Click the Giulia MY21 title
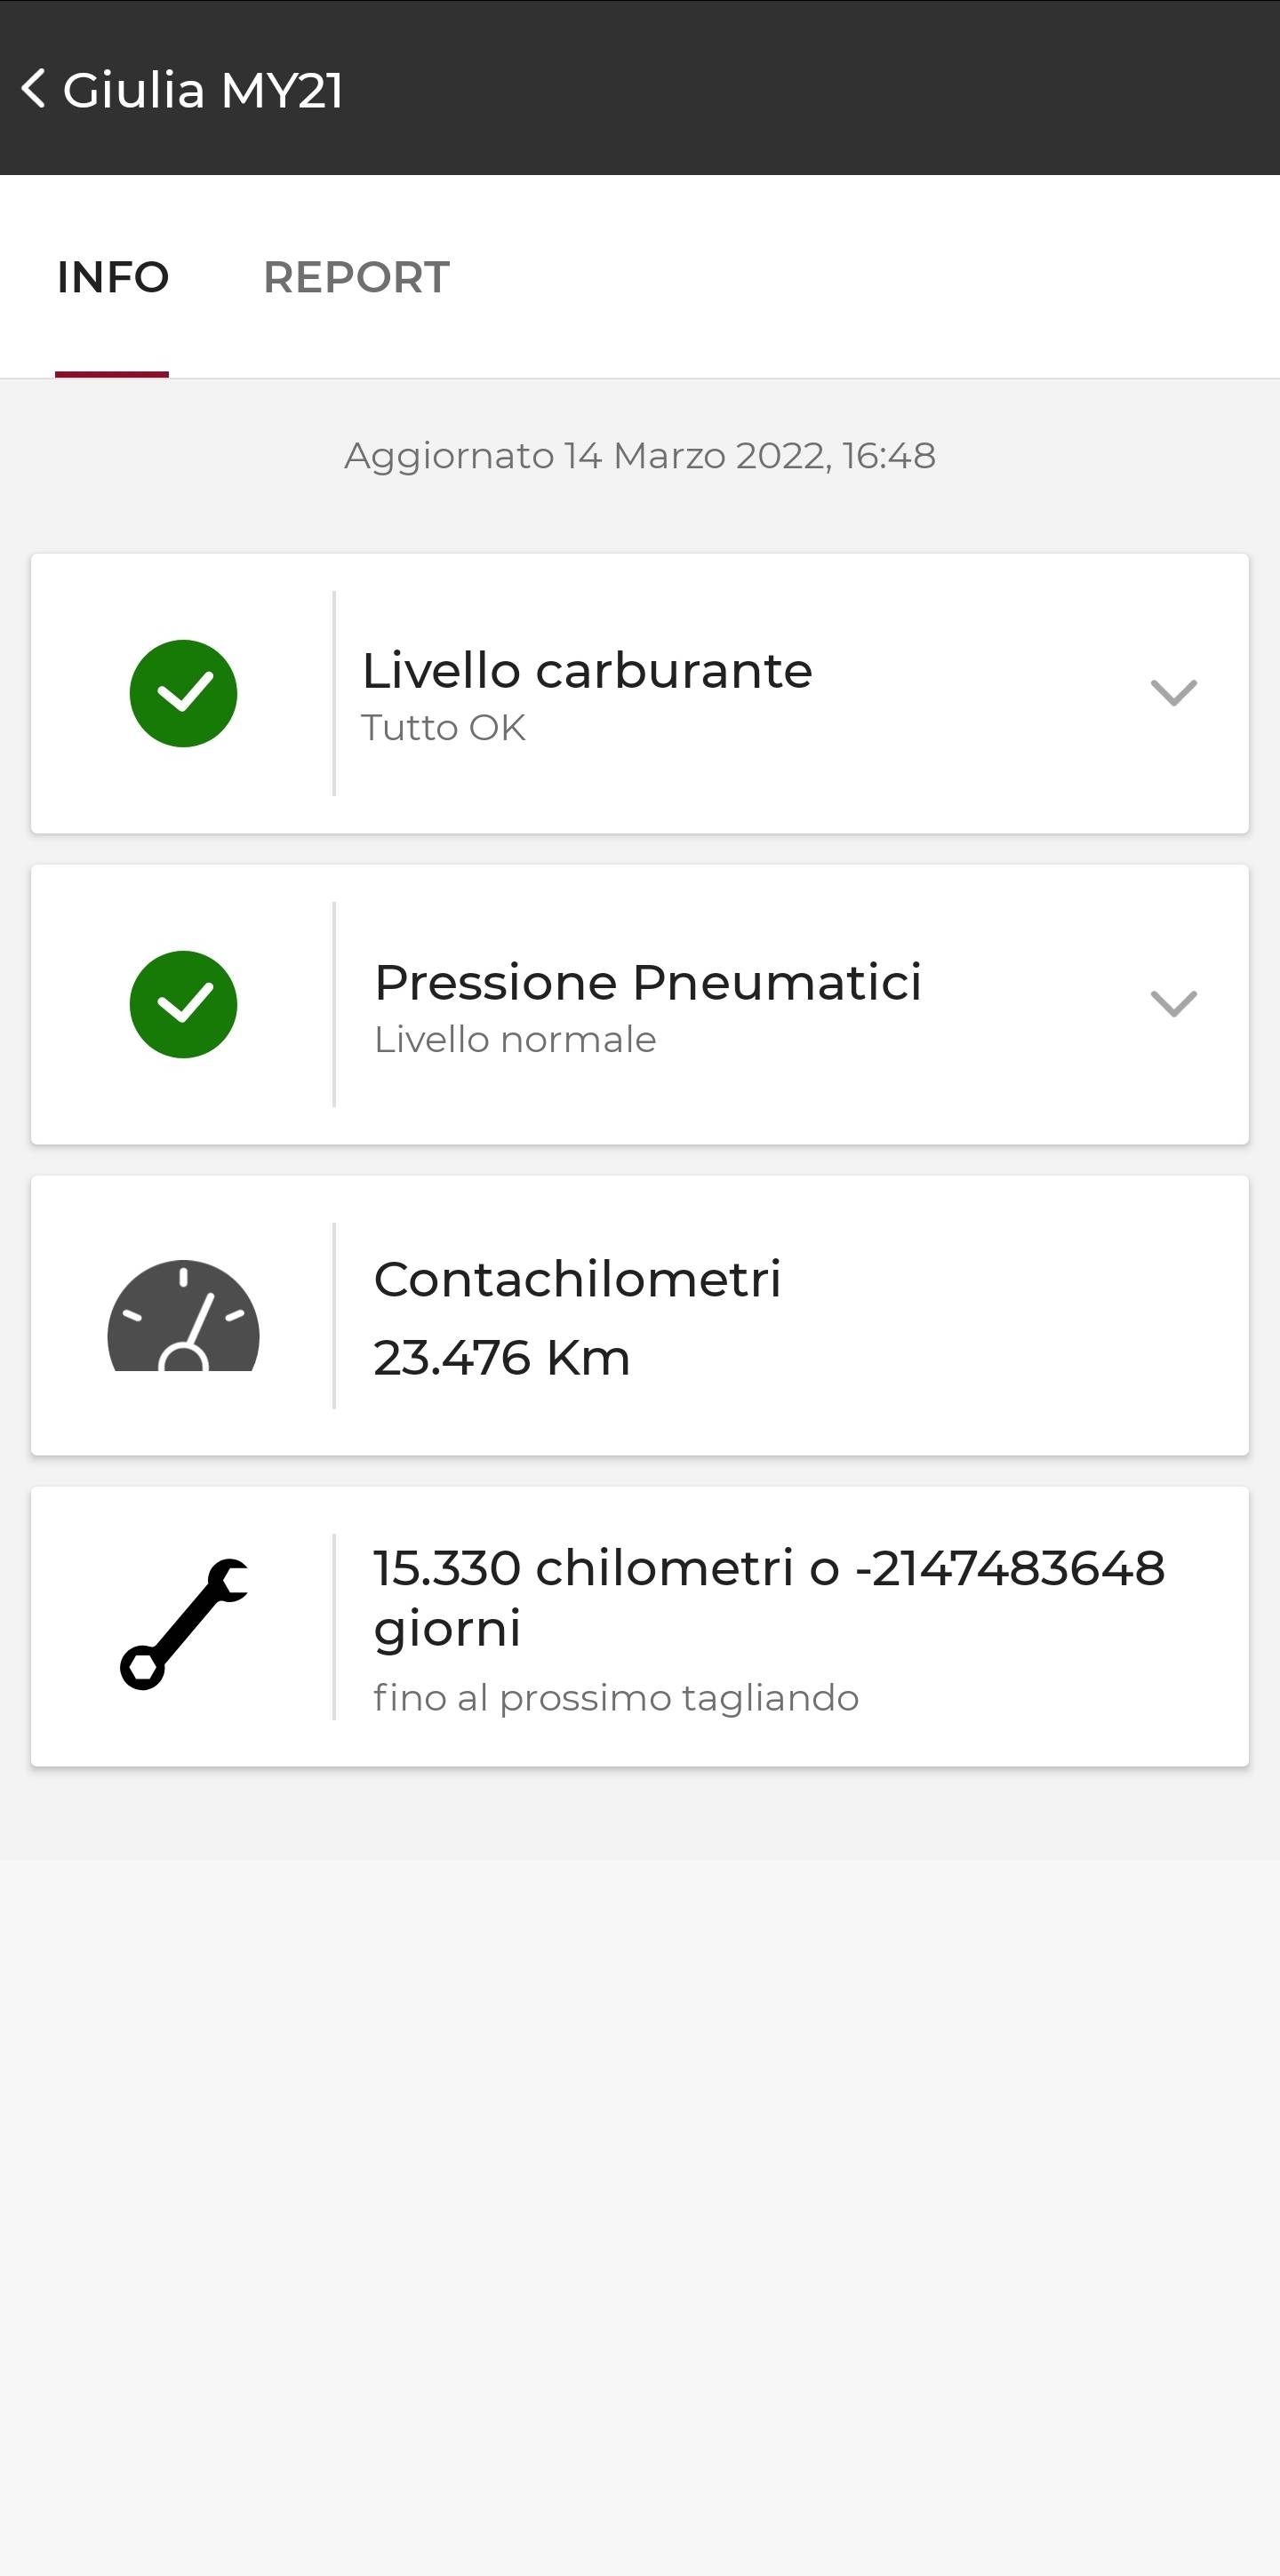 pos(203,90)
